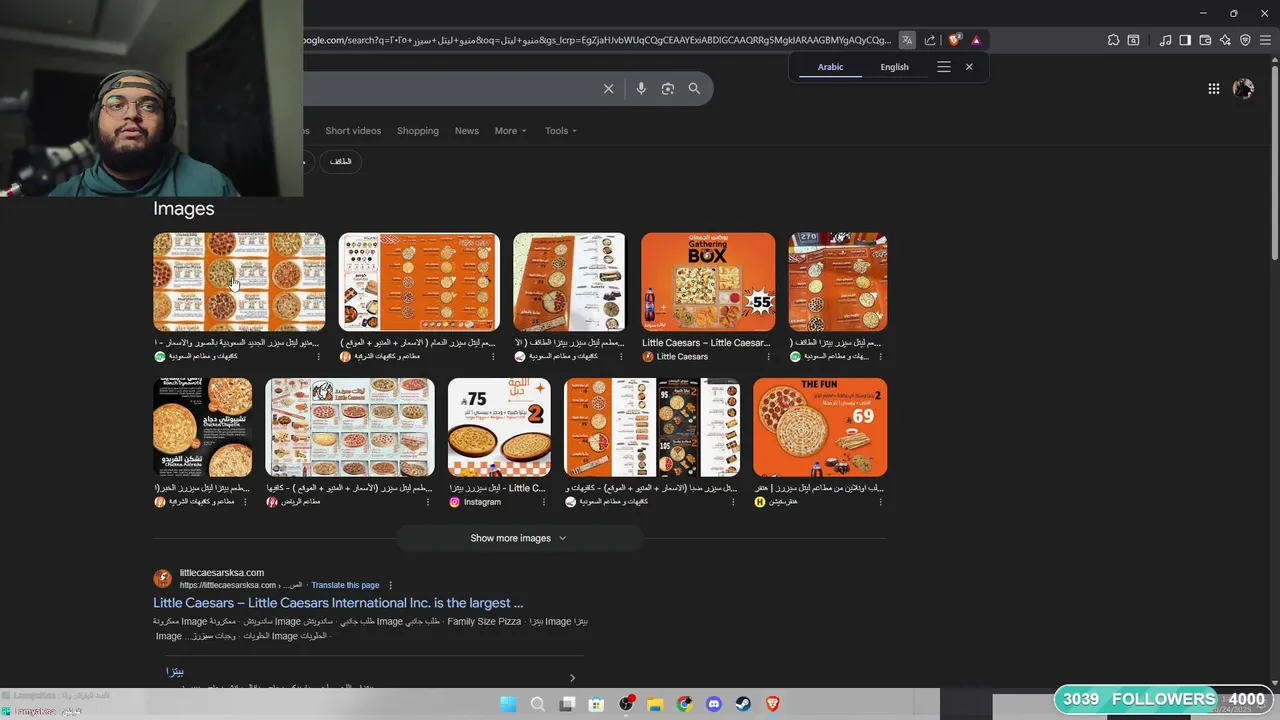Open the Brave Wallet icon
Screen dimensions: 1280x720
[1205, 40]
